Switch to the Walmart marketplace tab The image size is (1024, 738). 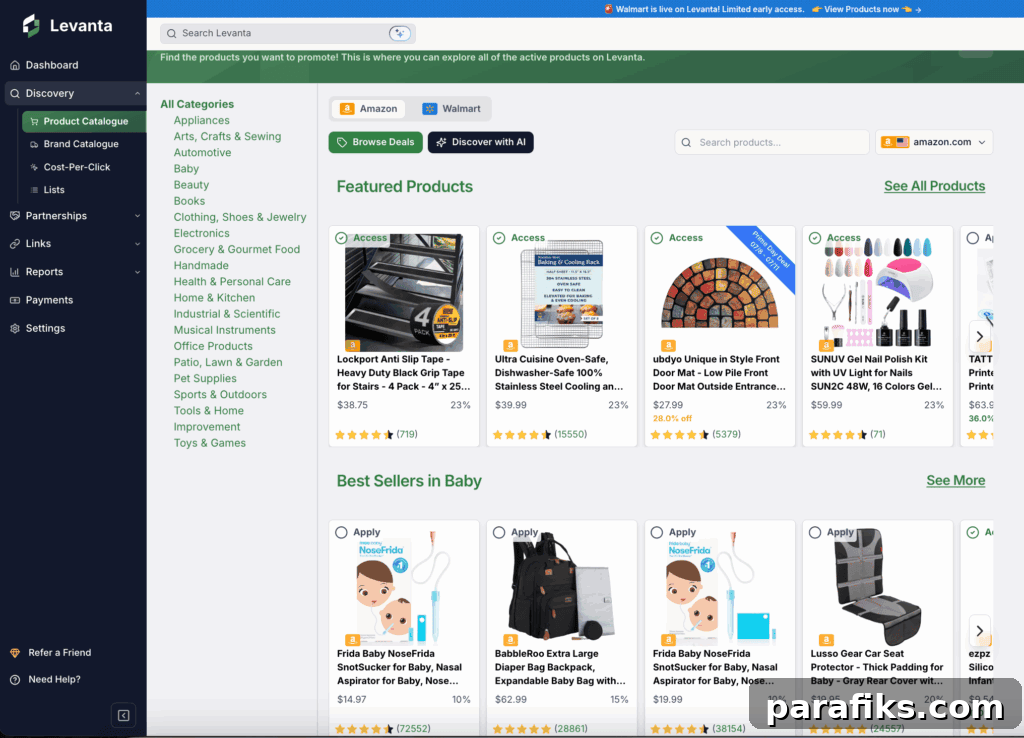click(x=451, y=109)
